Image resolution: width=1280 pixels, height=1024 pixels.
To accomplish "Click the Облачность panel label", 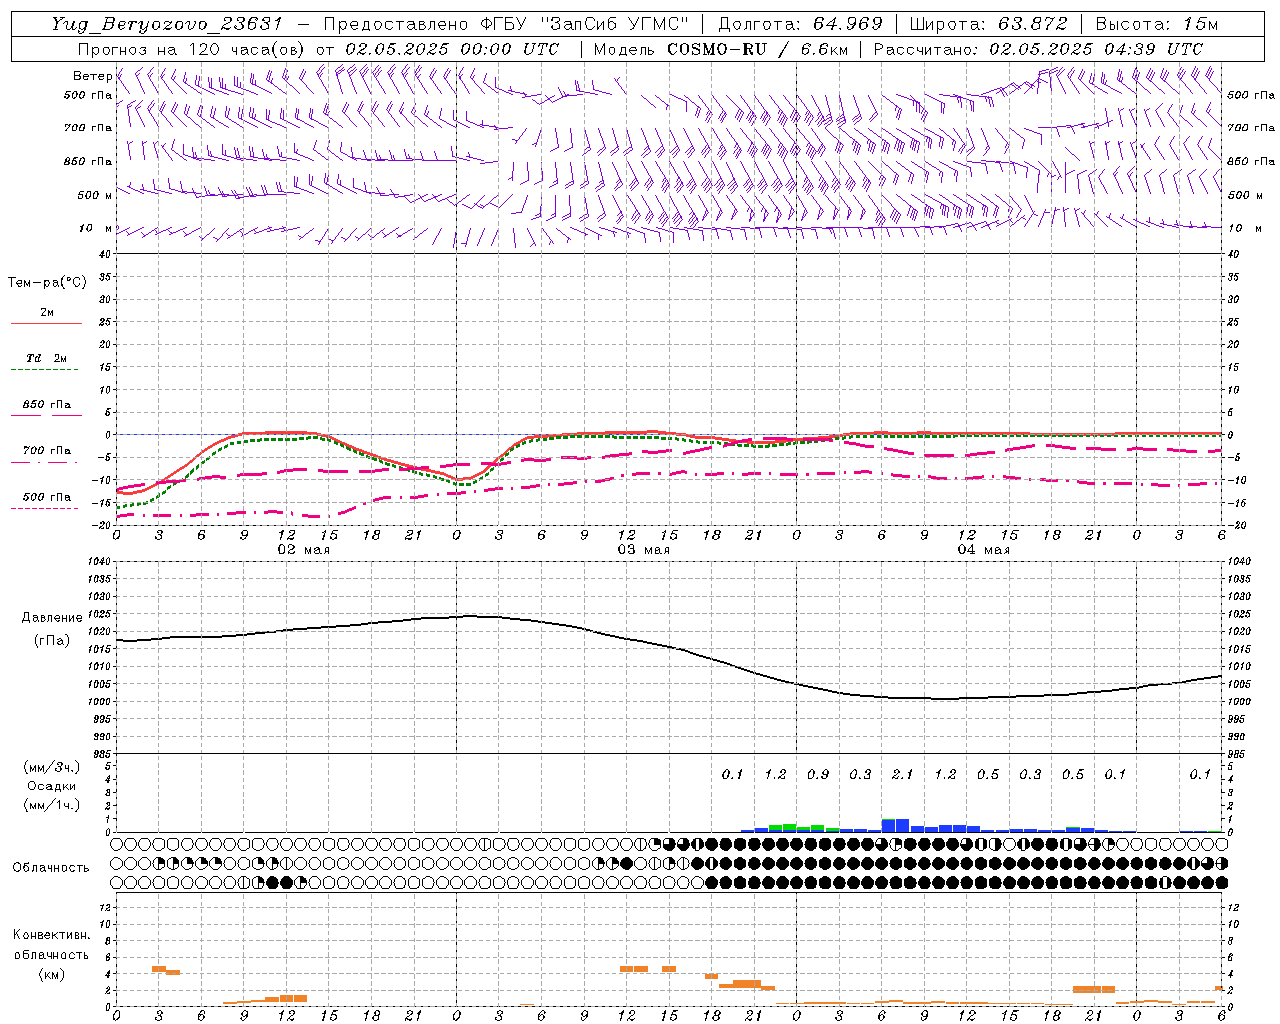I will point(50,868).
